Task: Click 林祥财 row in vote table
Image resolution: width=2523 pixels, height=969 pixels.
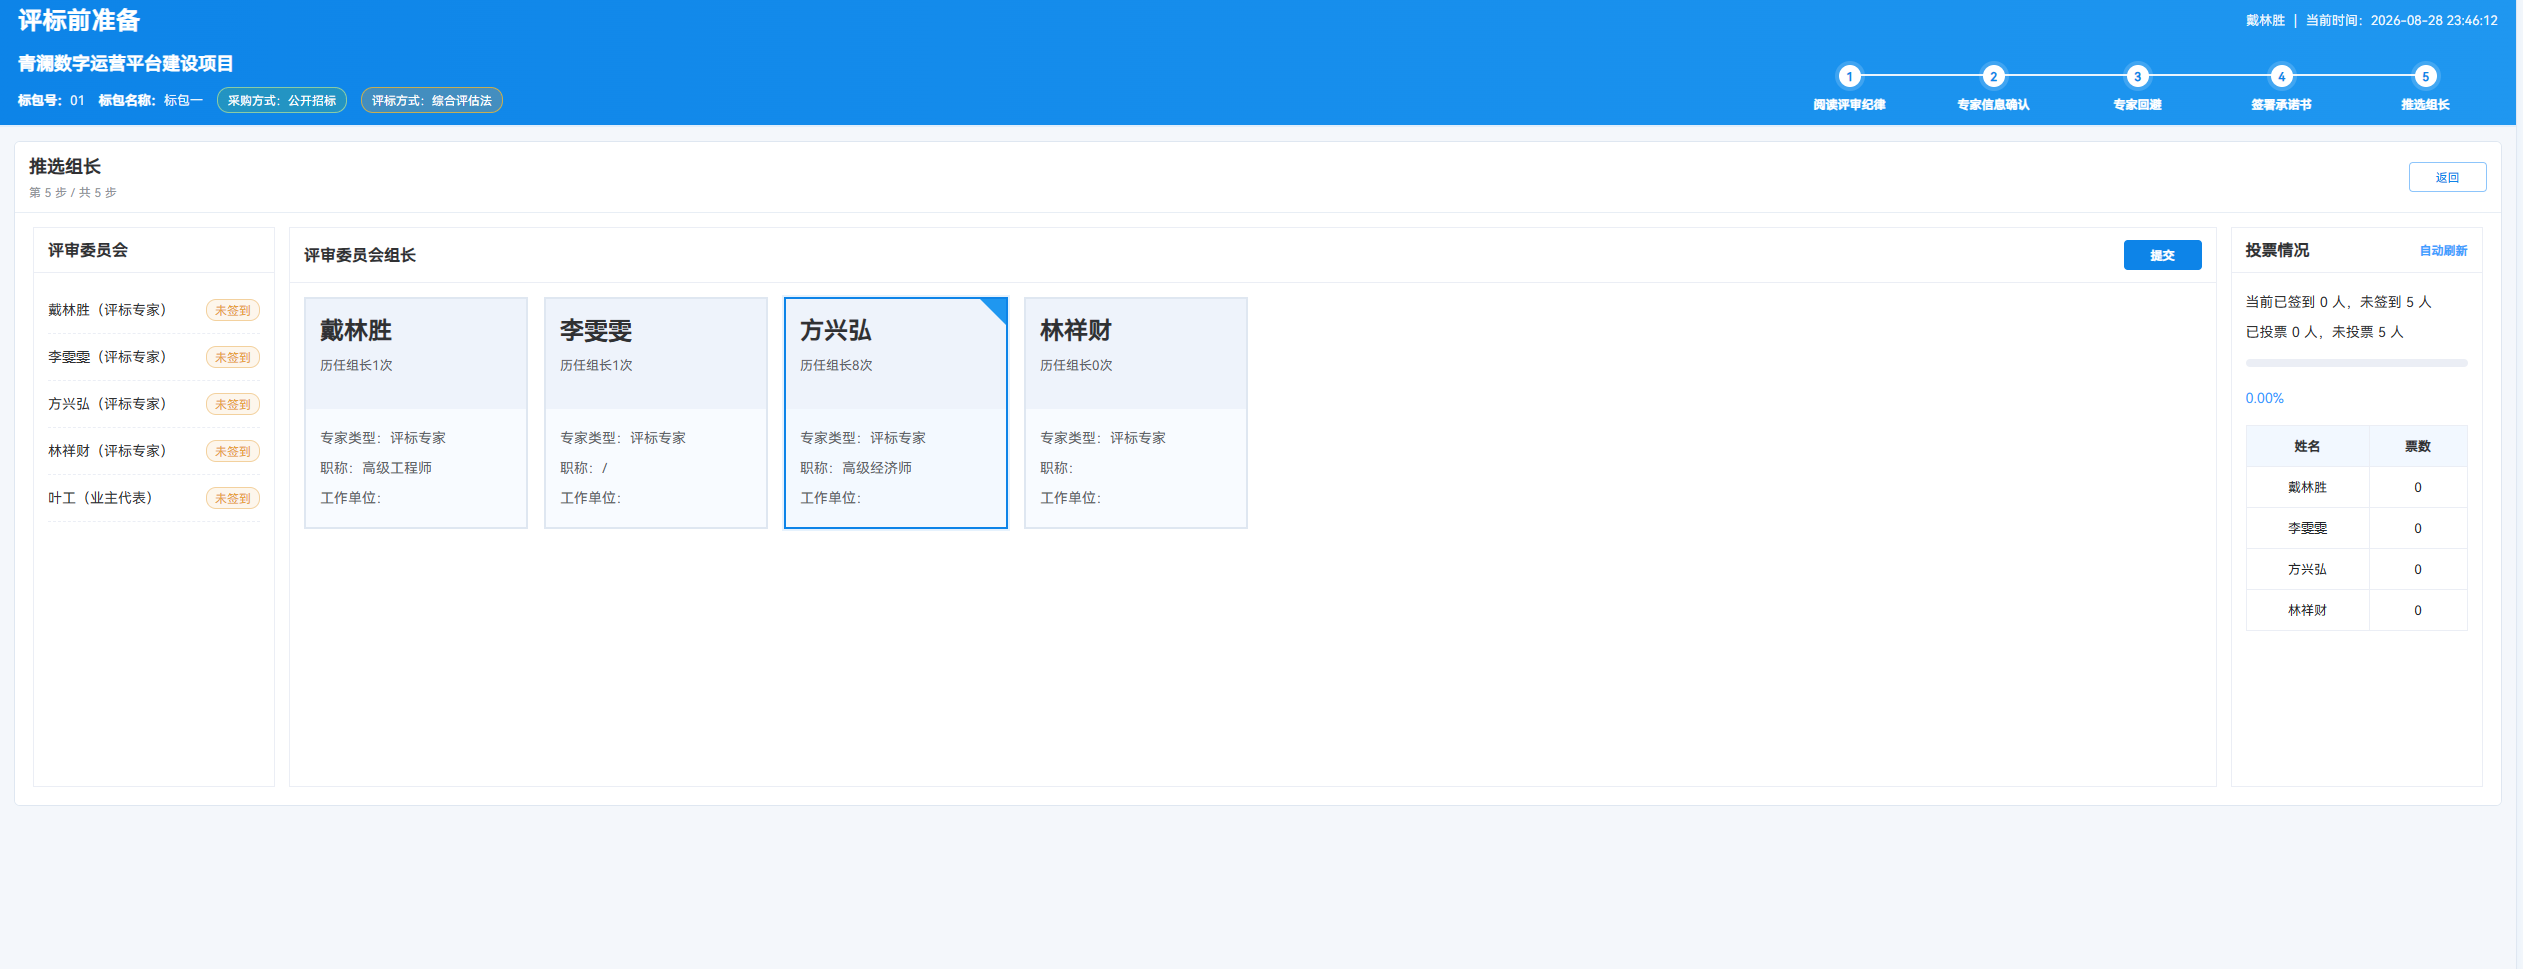Action: pyautogui.click(x=2356, y=610)
